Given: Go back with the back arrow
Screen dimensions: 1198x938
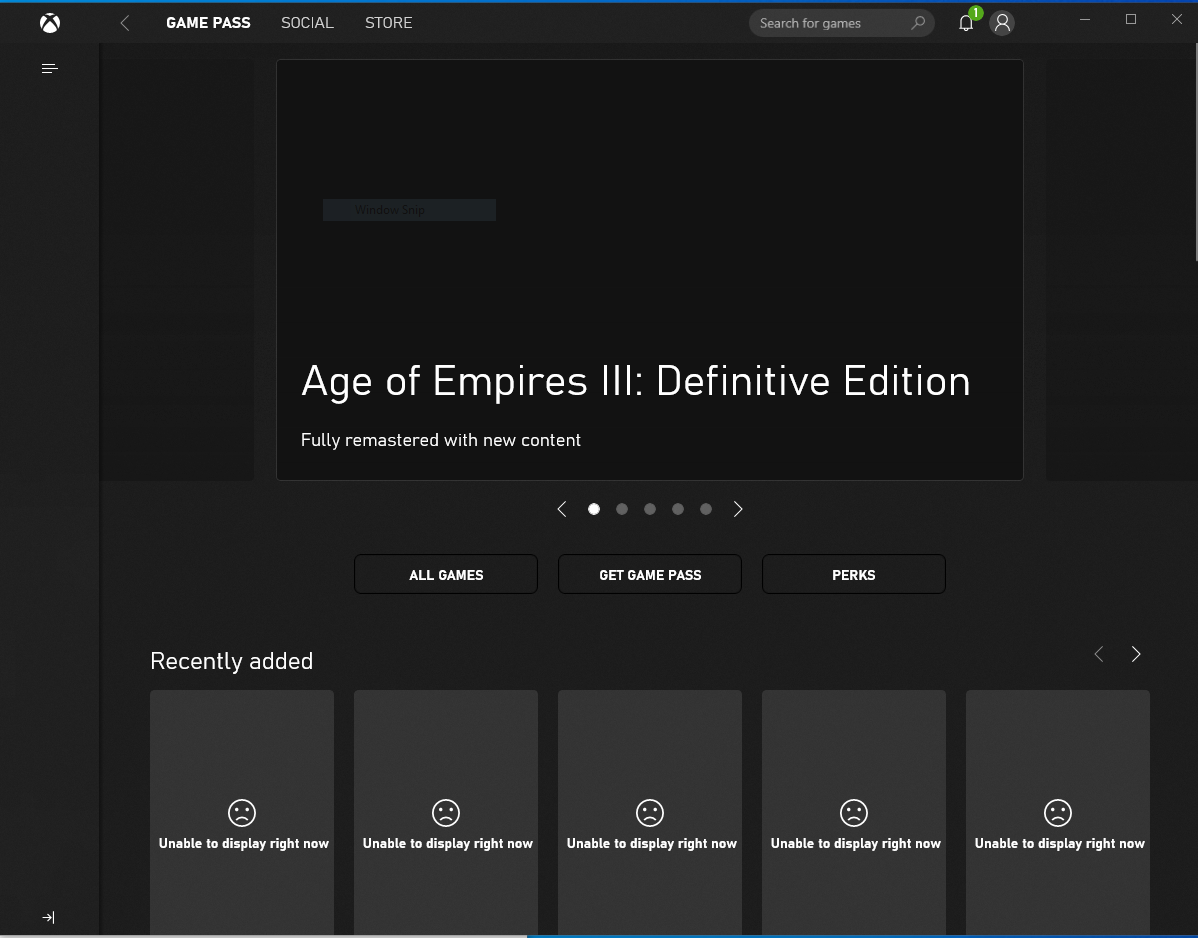Looking at the screenshot, I should tap(125, 23).
